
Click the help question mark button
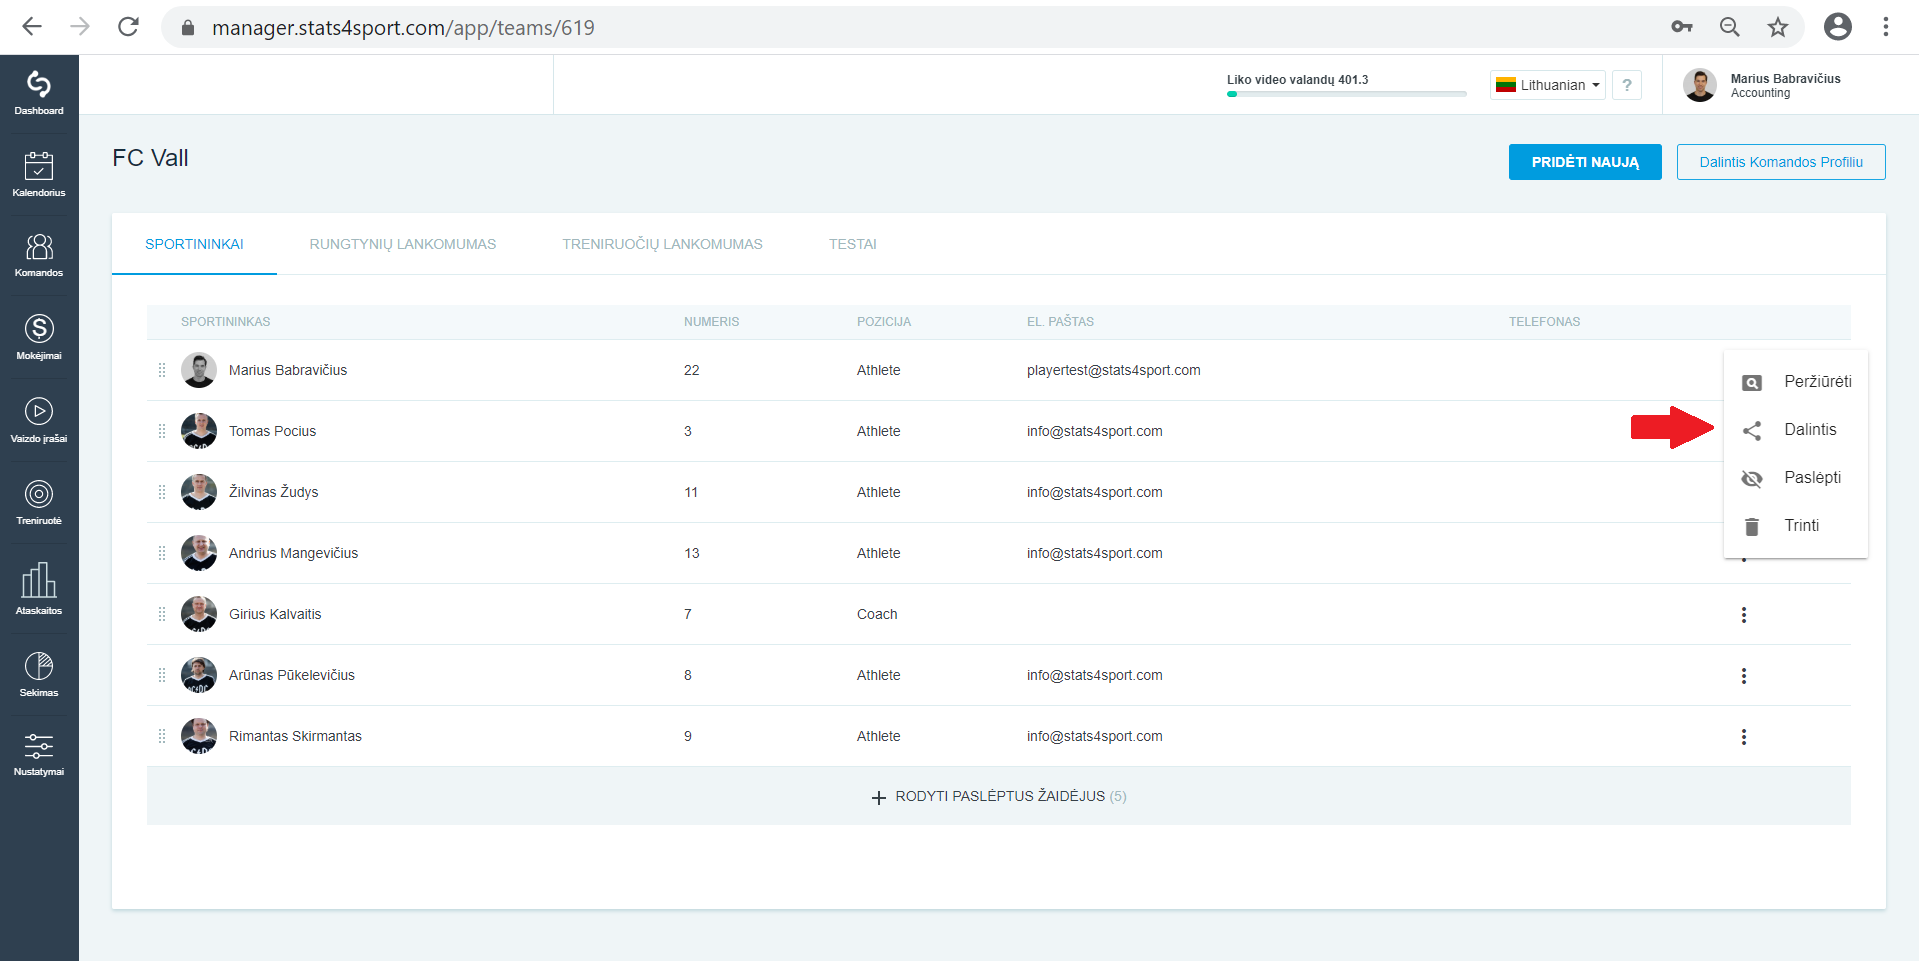(x=1627, y=85)
